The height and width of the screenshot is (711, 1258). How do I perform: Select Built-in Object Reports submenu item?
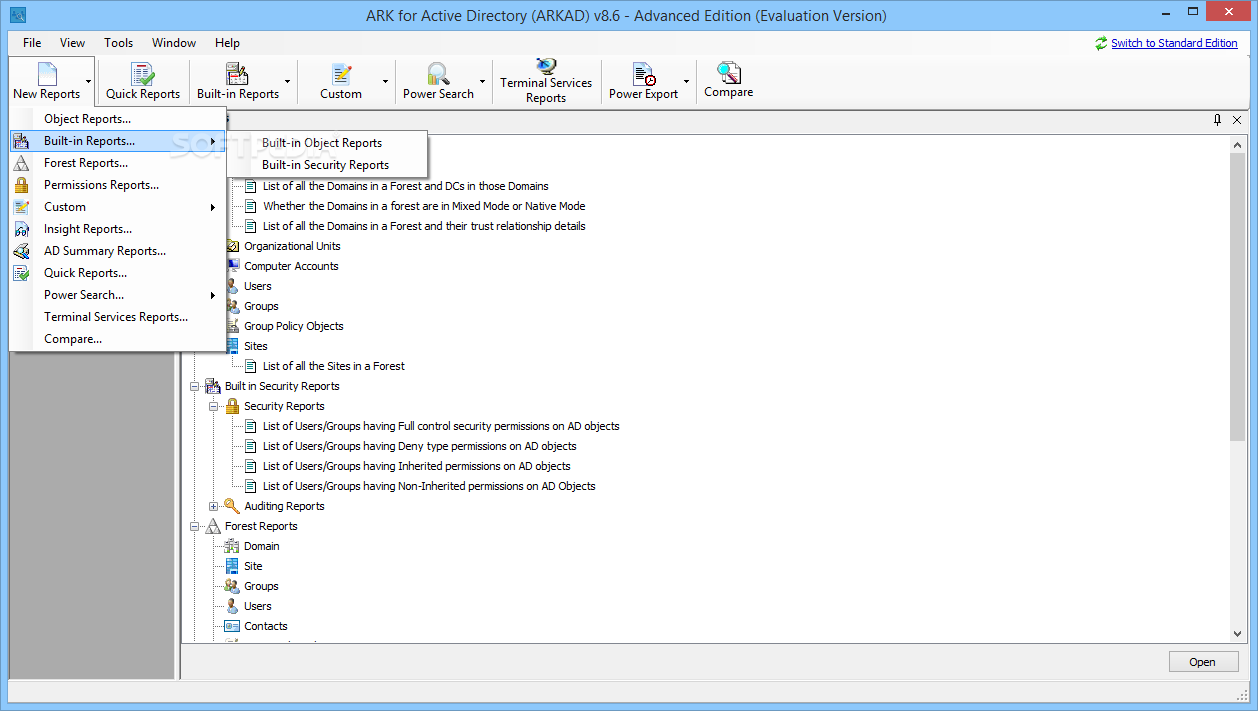coord(327,143)
